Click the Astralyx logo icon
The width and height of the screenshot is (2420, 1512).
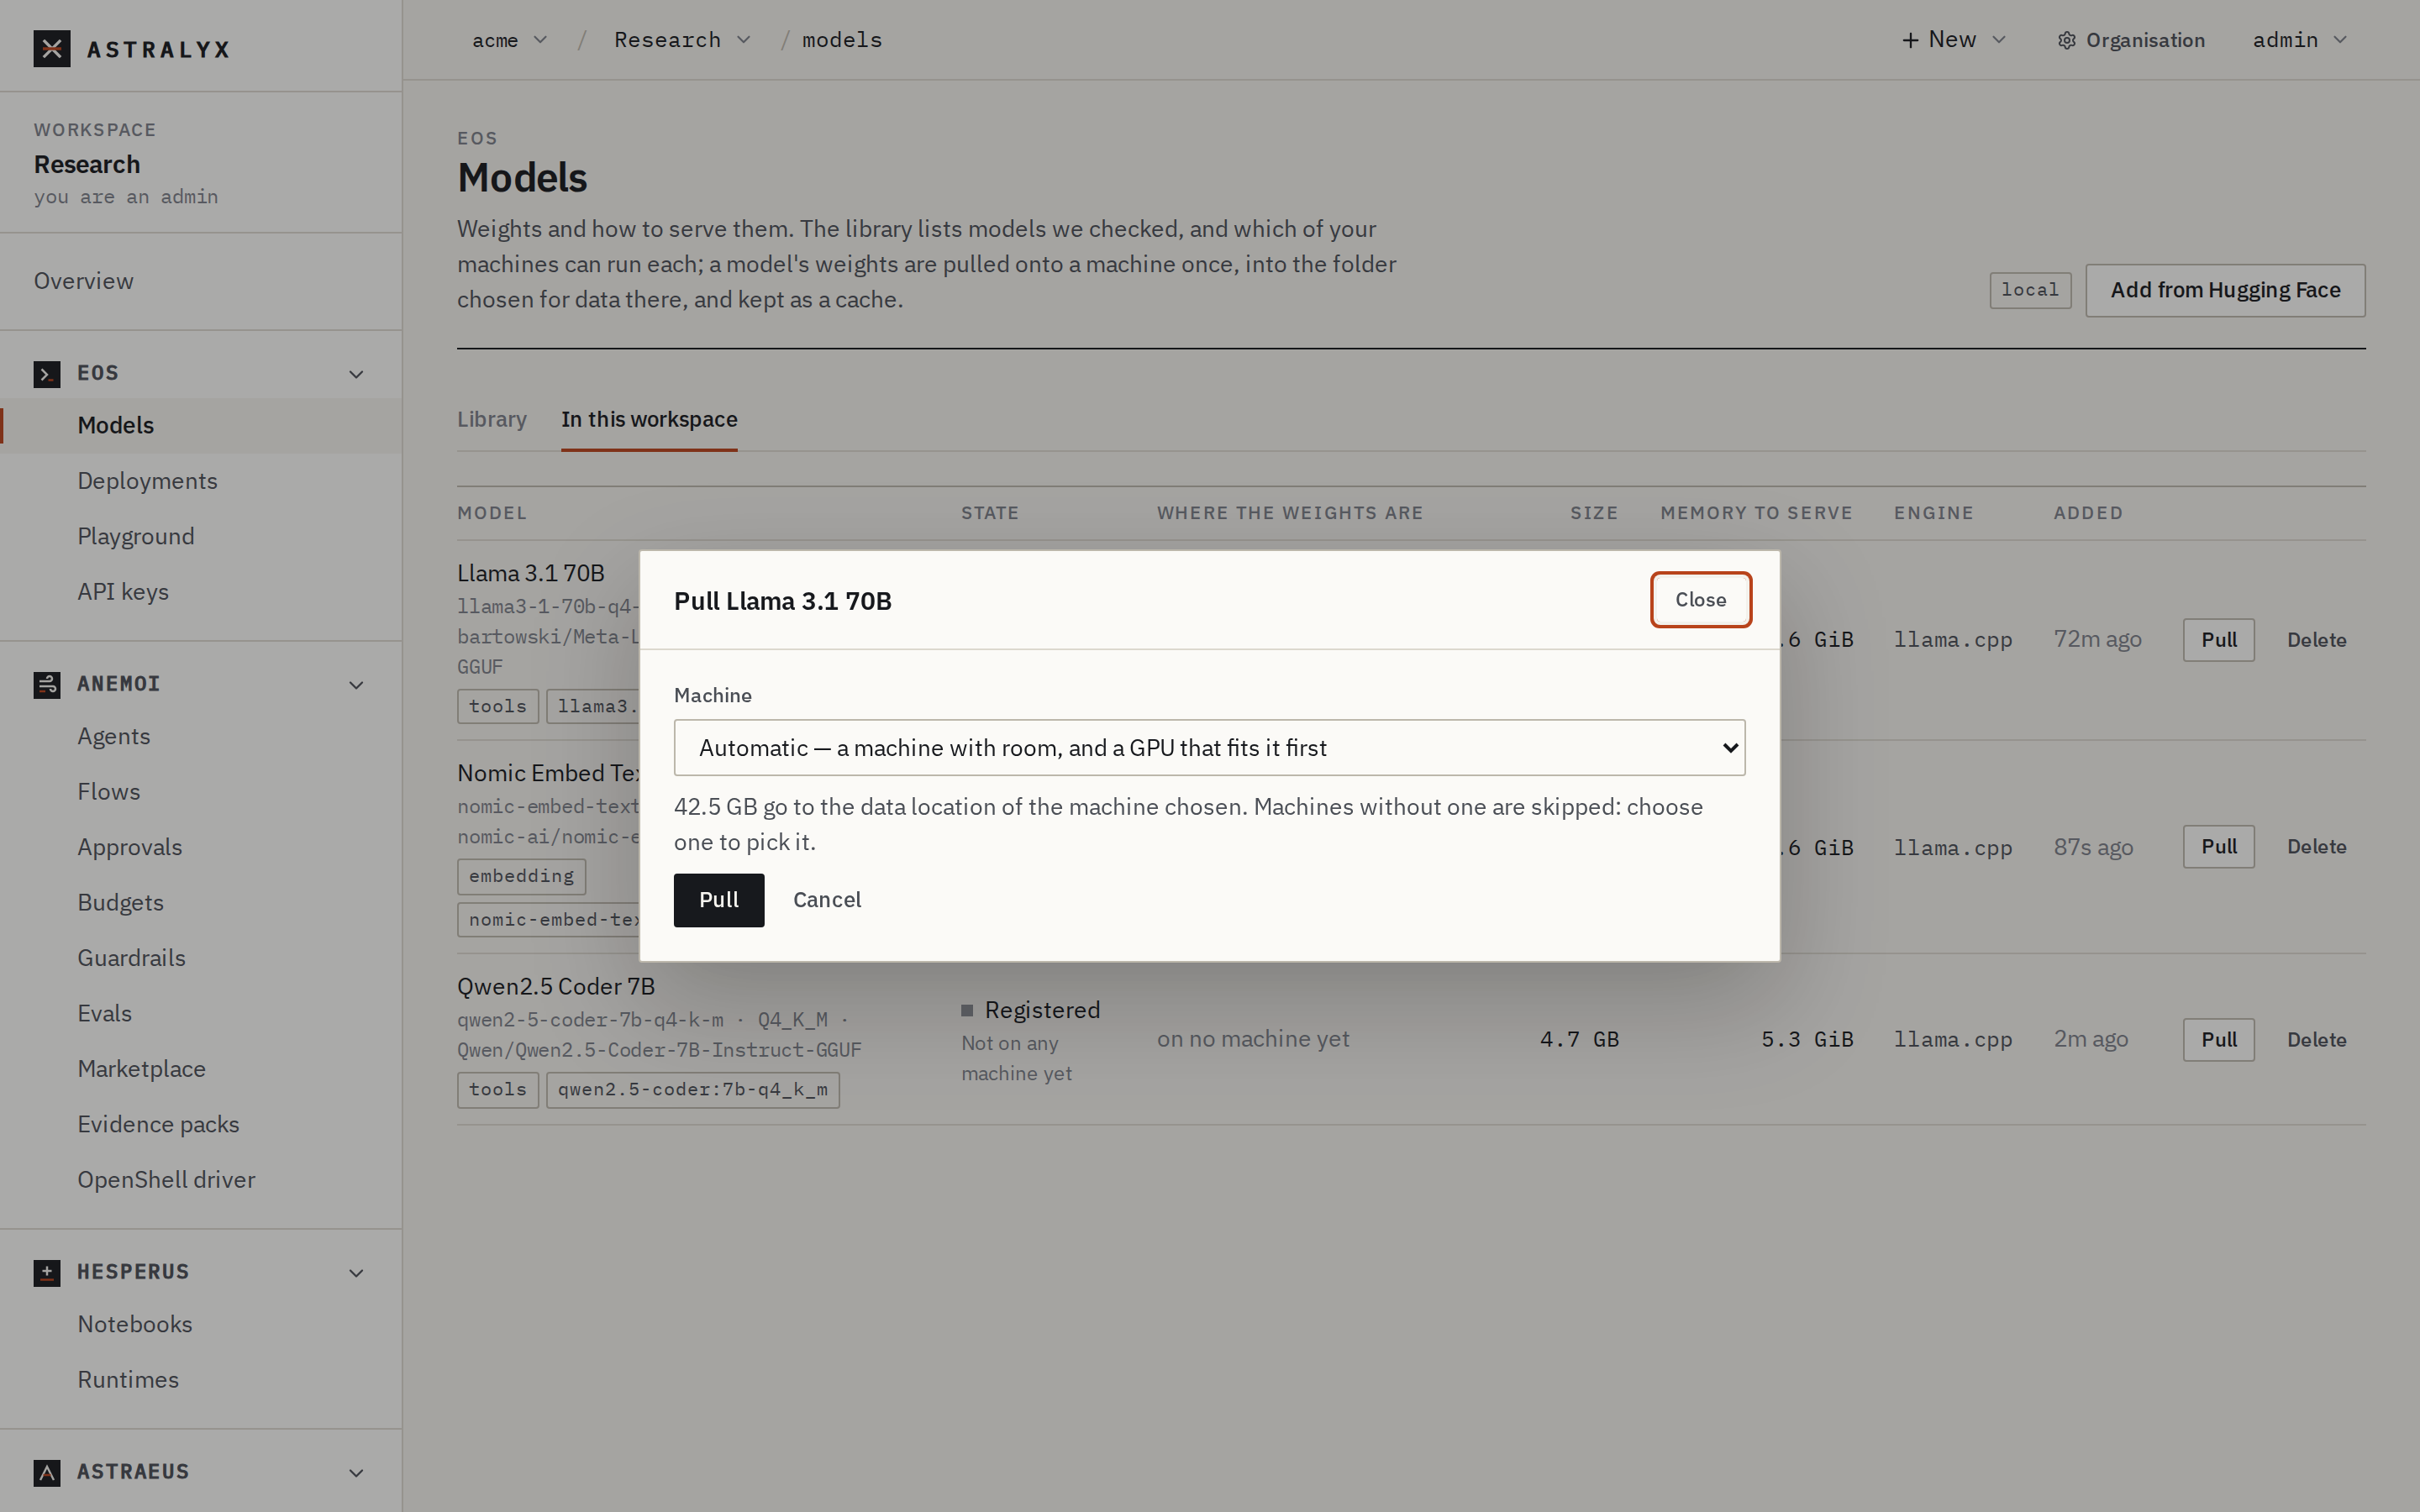click(x=52, y=48)
